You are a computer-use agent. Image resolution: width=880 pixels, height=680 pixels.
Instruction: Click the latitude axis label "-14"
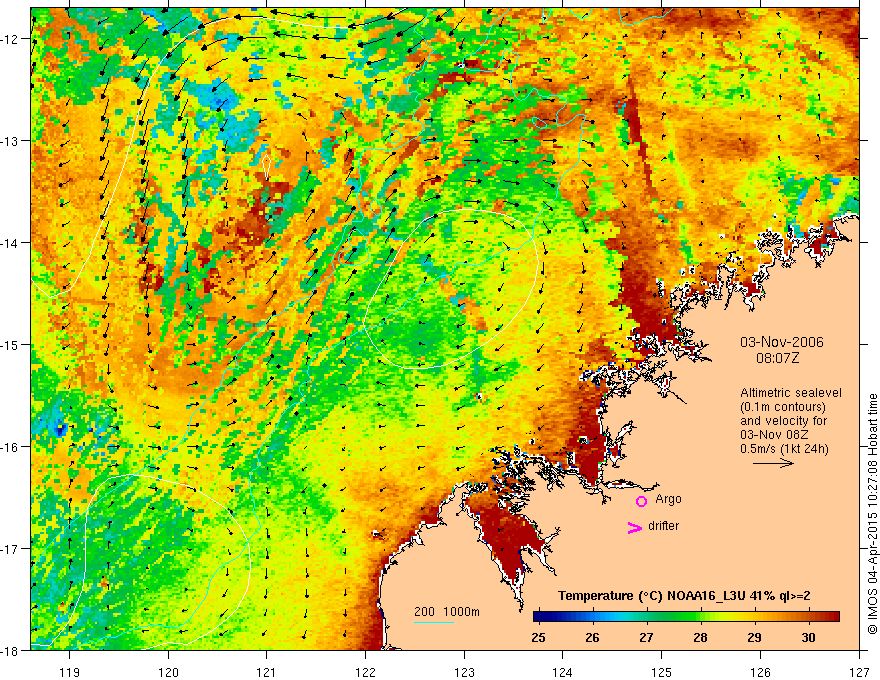coord(8,243)
